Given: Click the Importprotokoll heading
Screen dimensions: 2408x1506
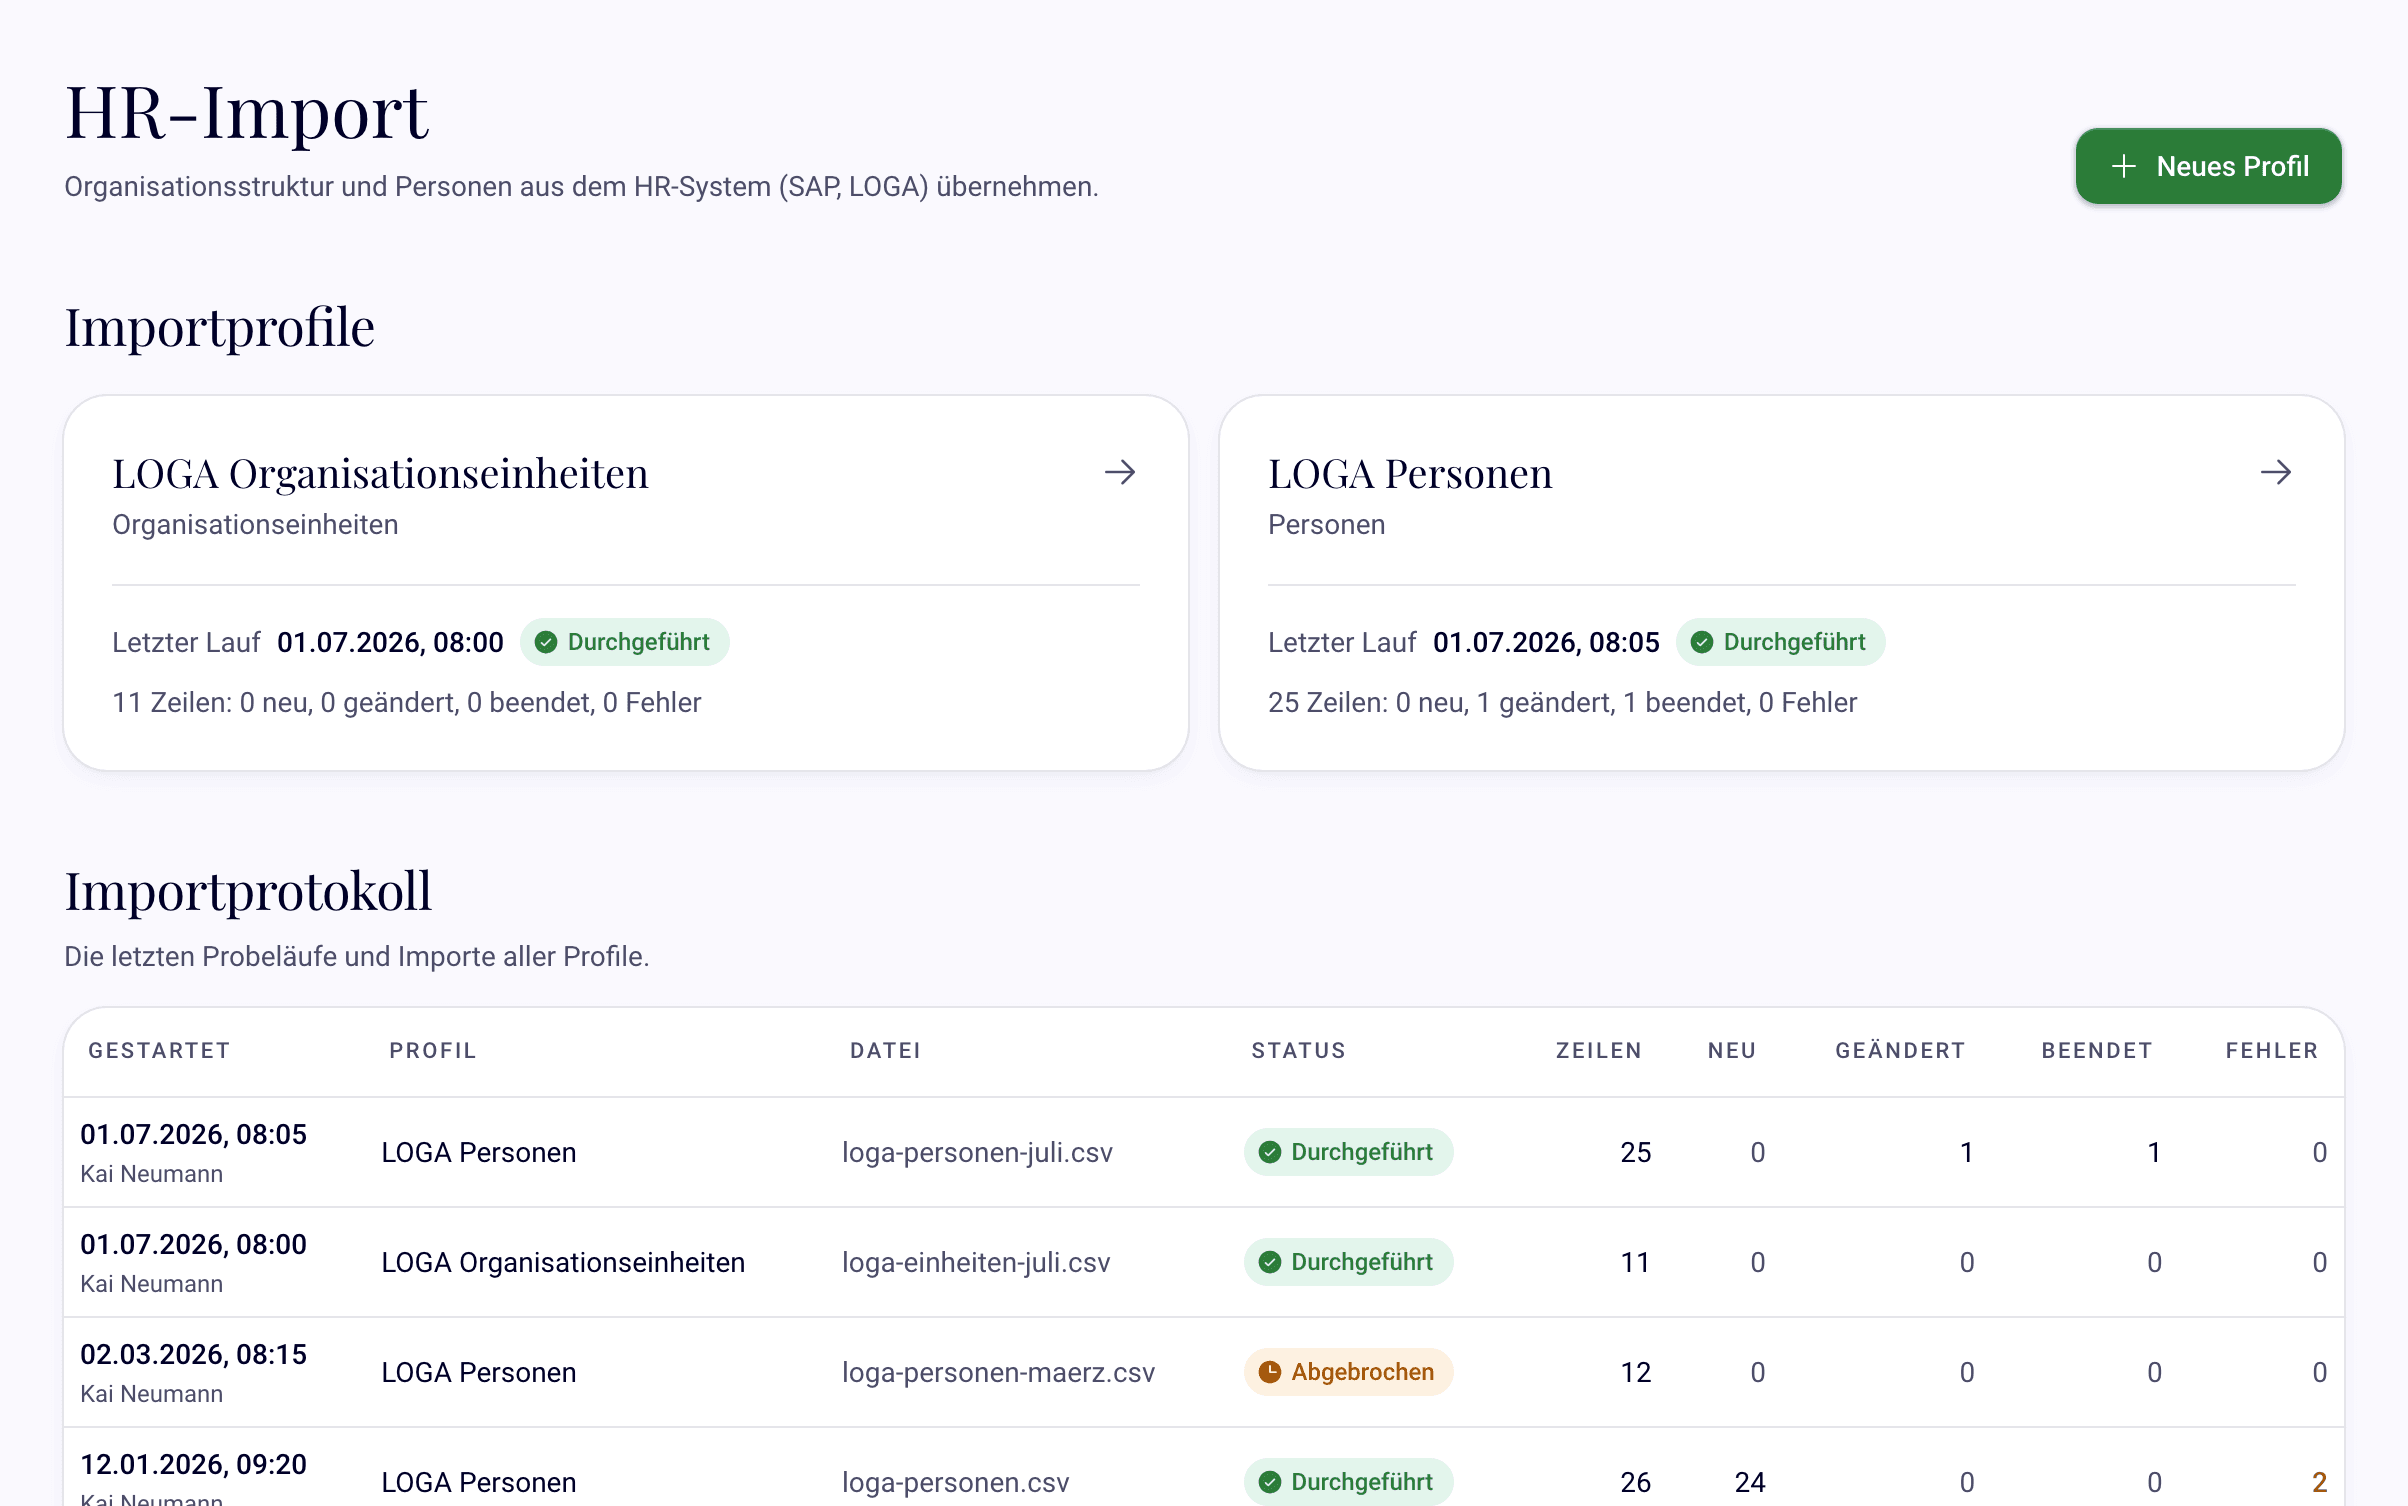Looking at the screenshot, I should pos(248,890).
